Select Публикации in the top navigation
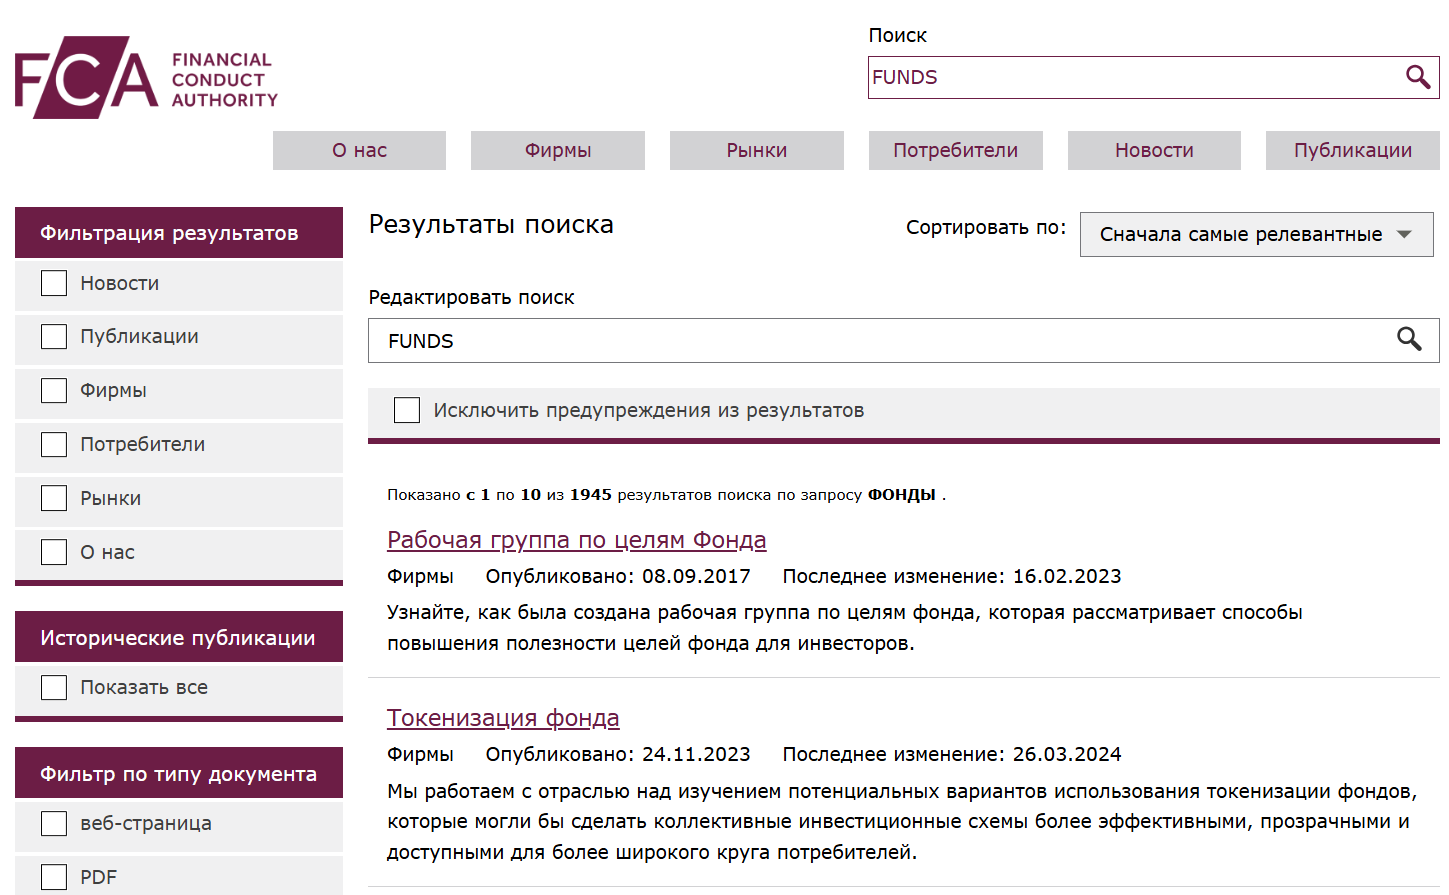The height and width of the screenshot is (895, 1449). click(1352, 150)
